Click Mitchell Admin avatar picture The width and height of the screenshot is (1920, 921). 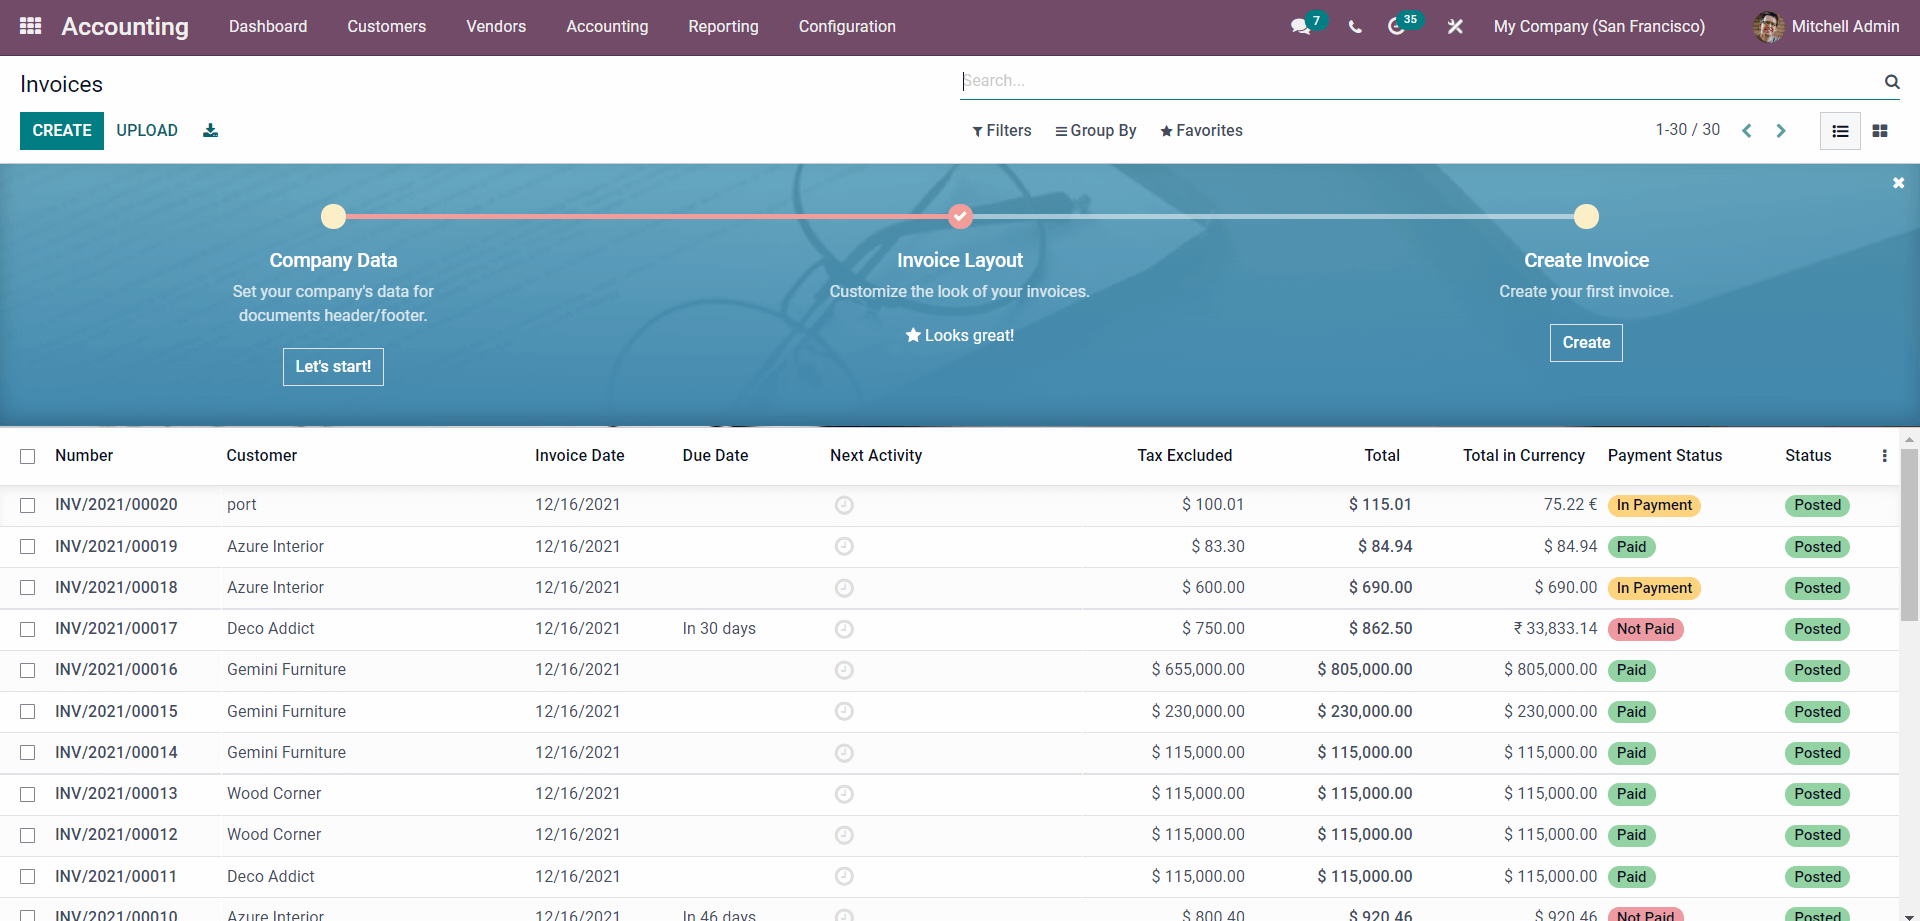coord(1768,27)
